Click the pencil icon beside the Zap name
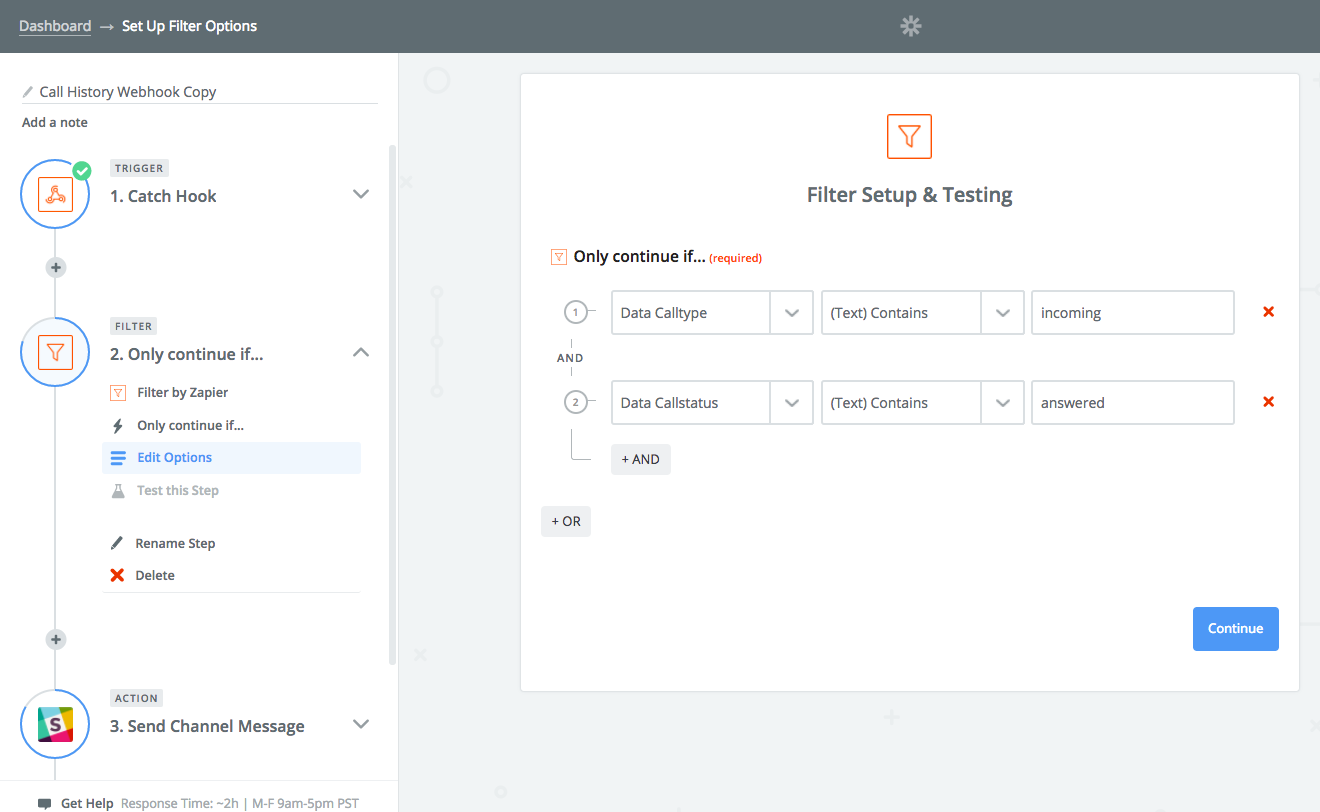The height and width of the screenshot is (812, 1320). point(28,92)
